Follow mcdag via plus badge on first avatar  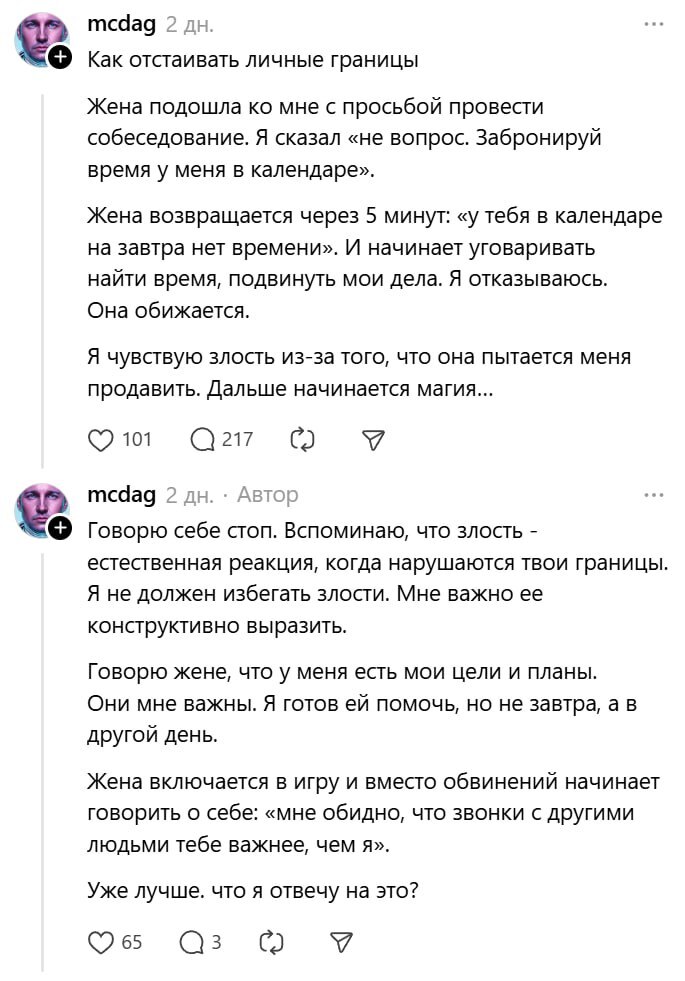tap(59, 58)
